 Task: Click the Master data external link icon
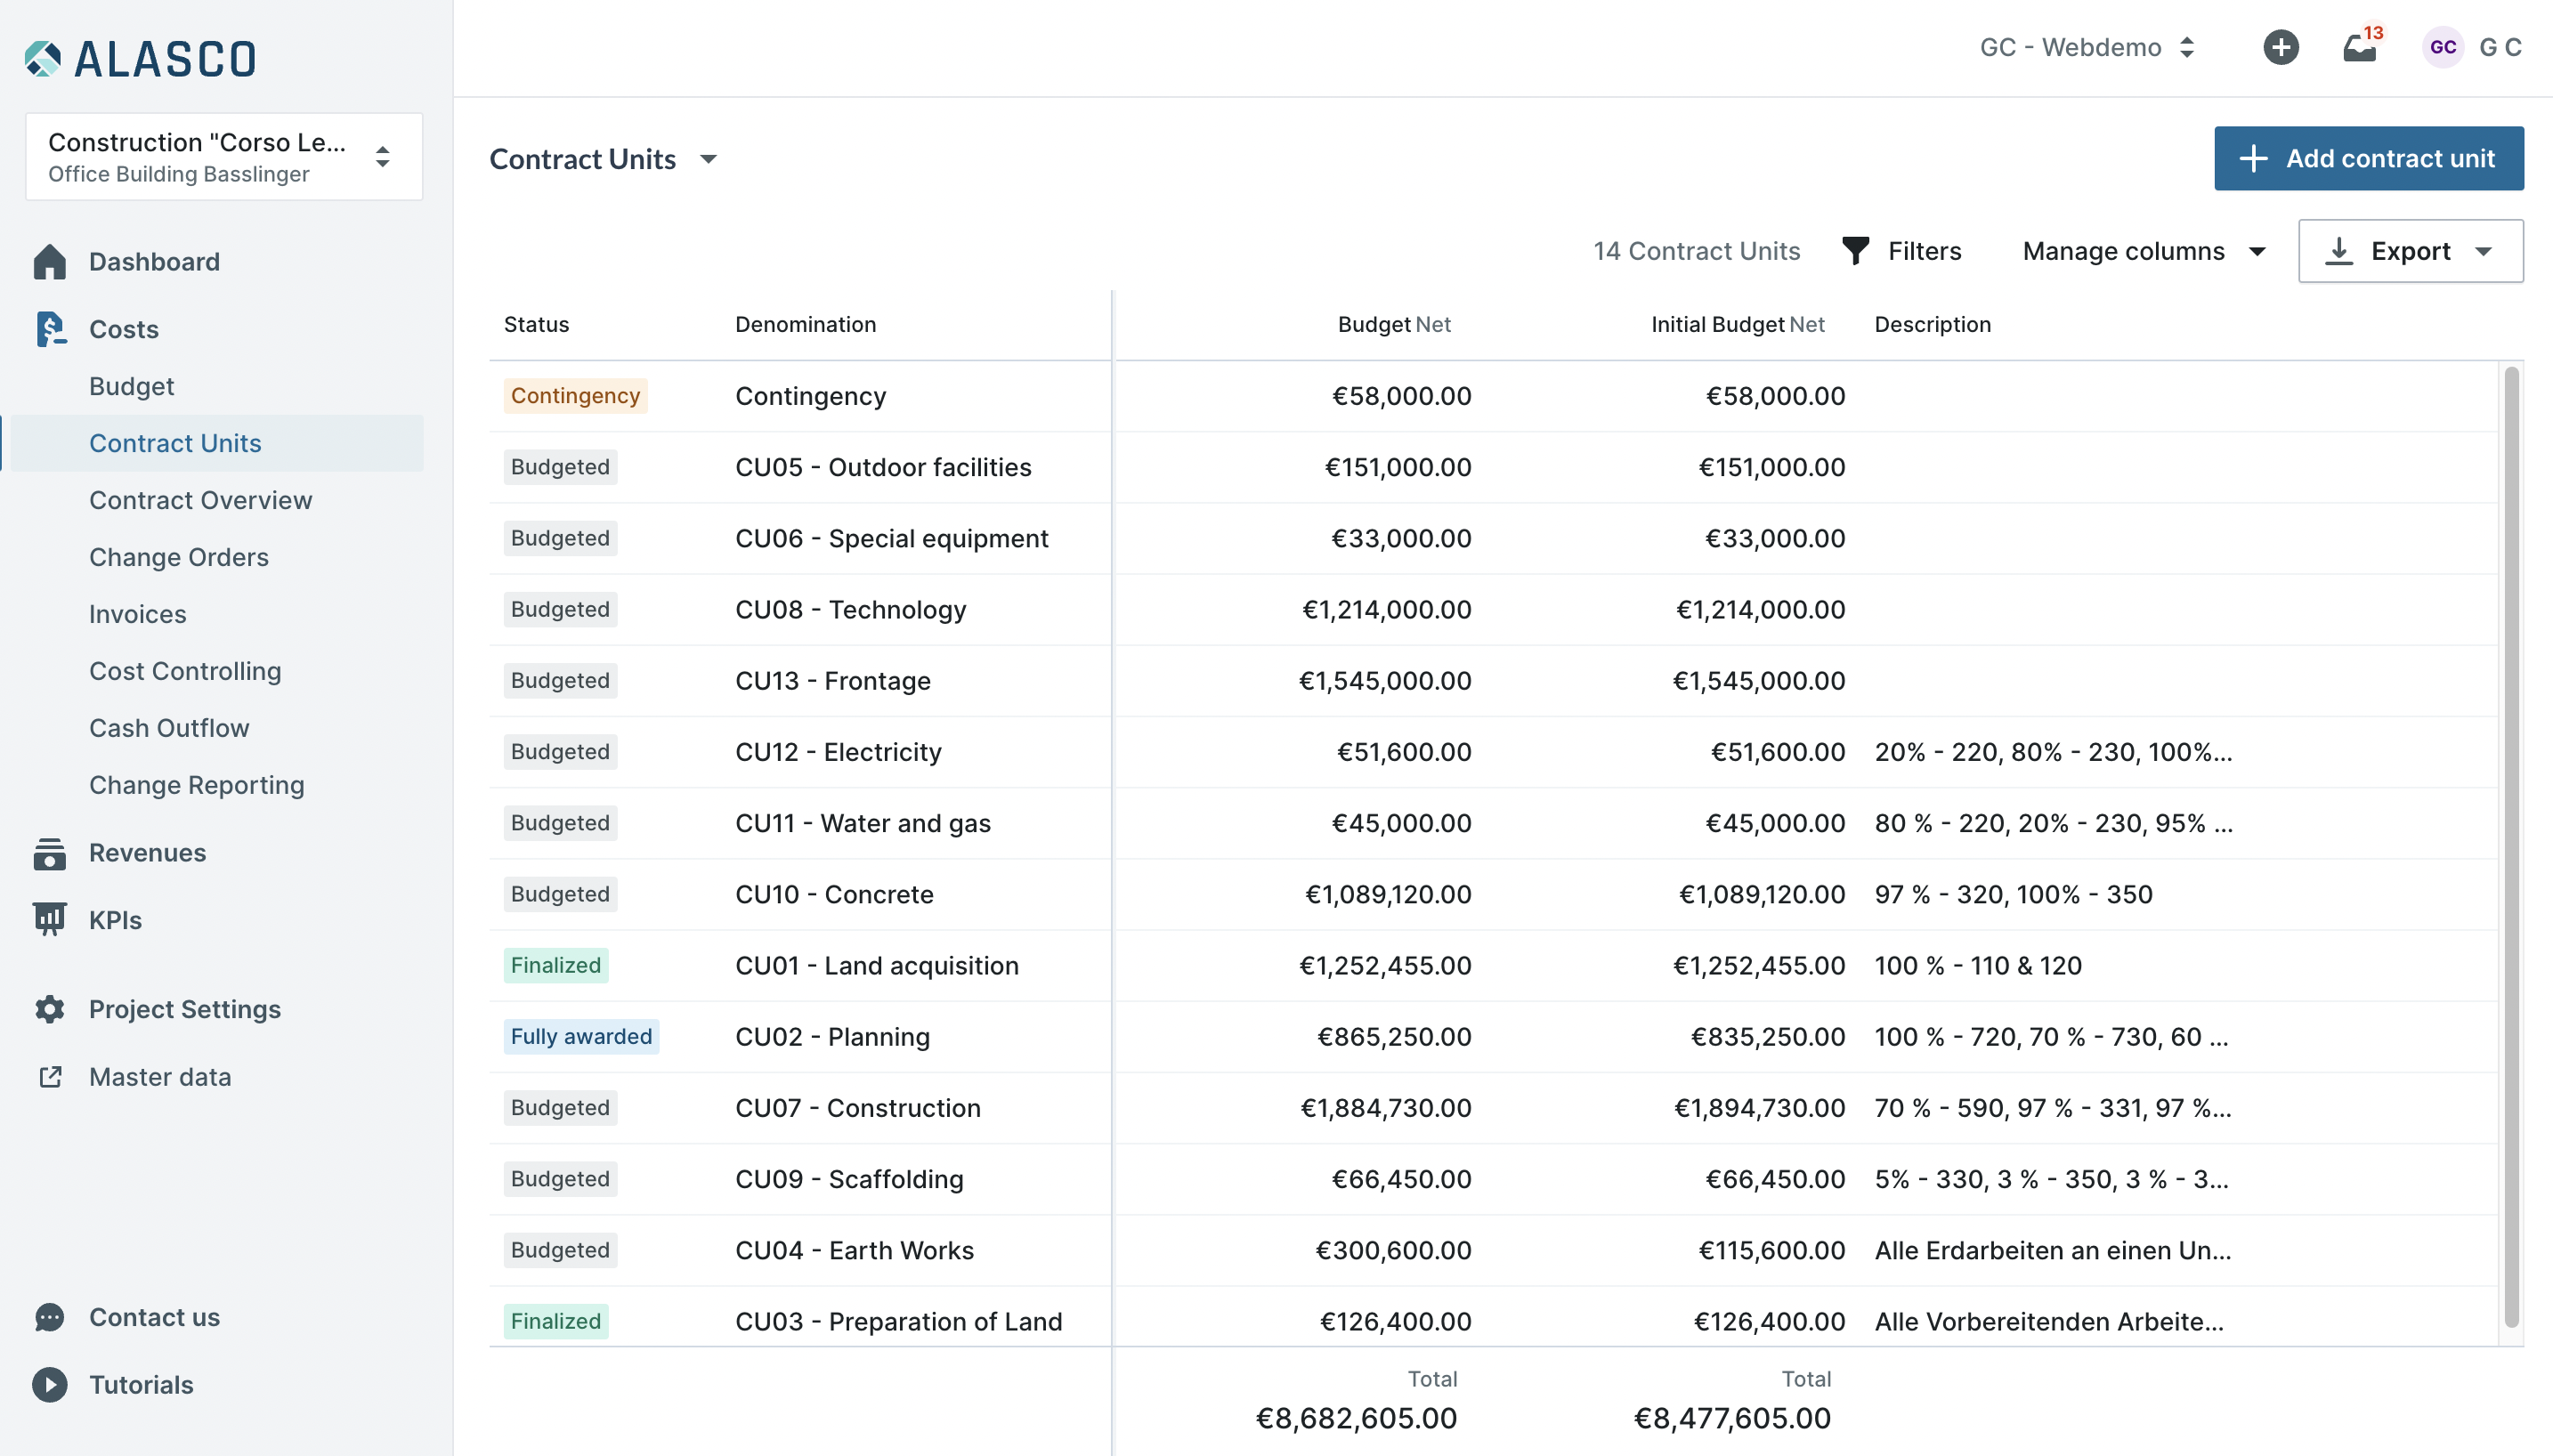point(49,1077)
